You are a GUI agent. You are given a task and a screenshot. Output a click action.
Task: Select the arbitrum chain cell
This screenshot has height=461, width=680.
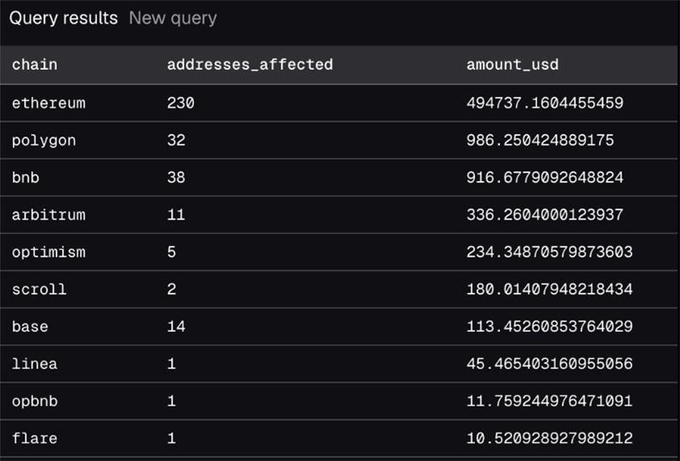click(49, 215)
